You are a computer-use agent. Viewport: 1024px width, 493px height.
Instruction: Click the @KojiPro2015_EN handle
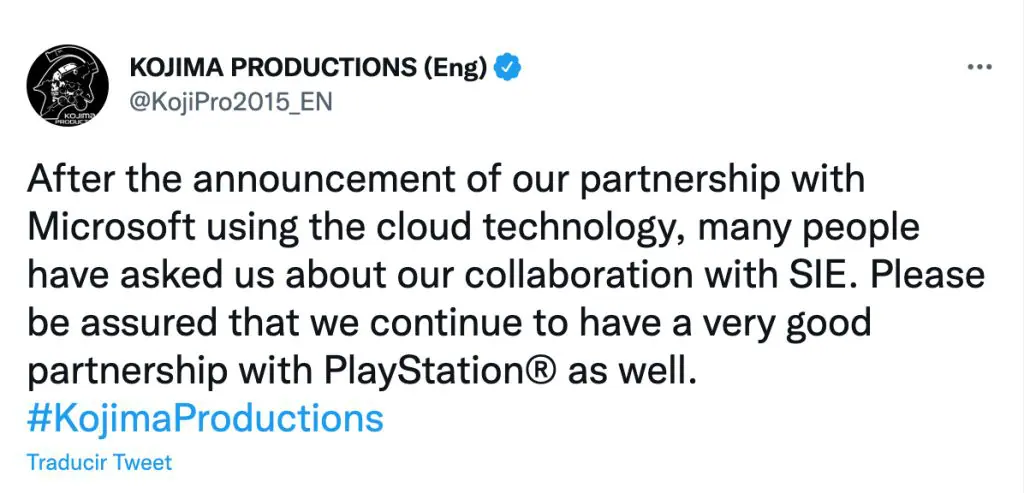click(x=231, y=102)
